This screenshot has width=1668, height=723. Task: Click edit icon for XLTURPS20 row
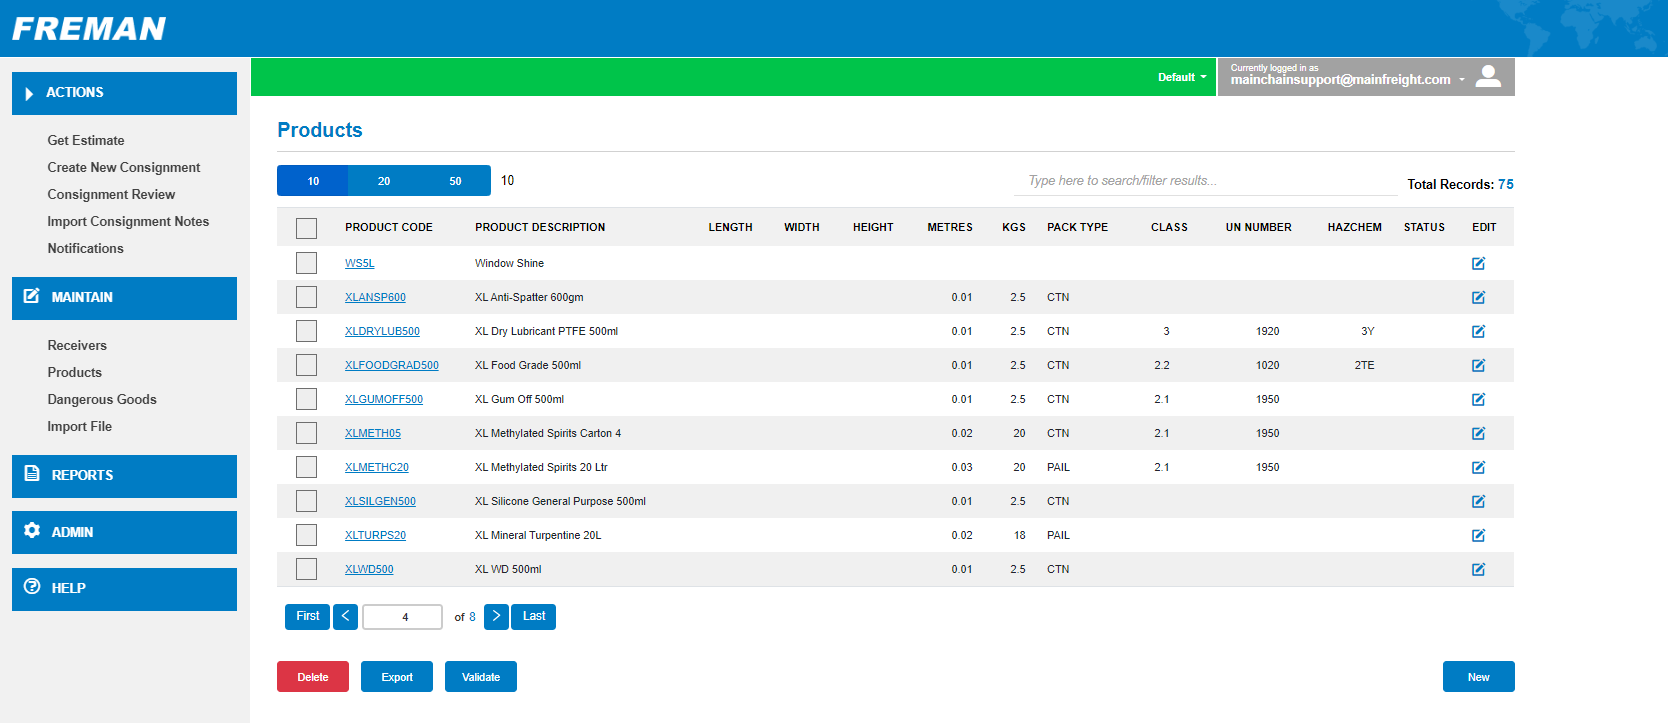[1478, 535]
